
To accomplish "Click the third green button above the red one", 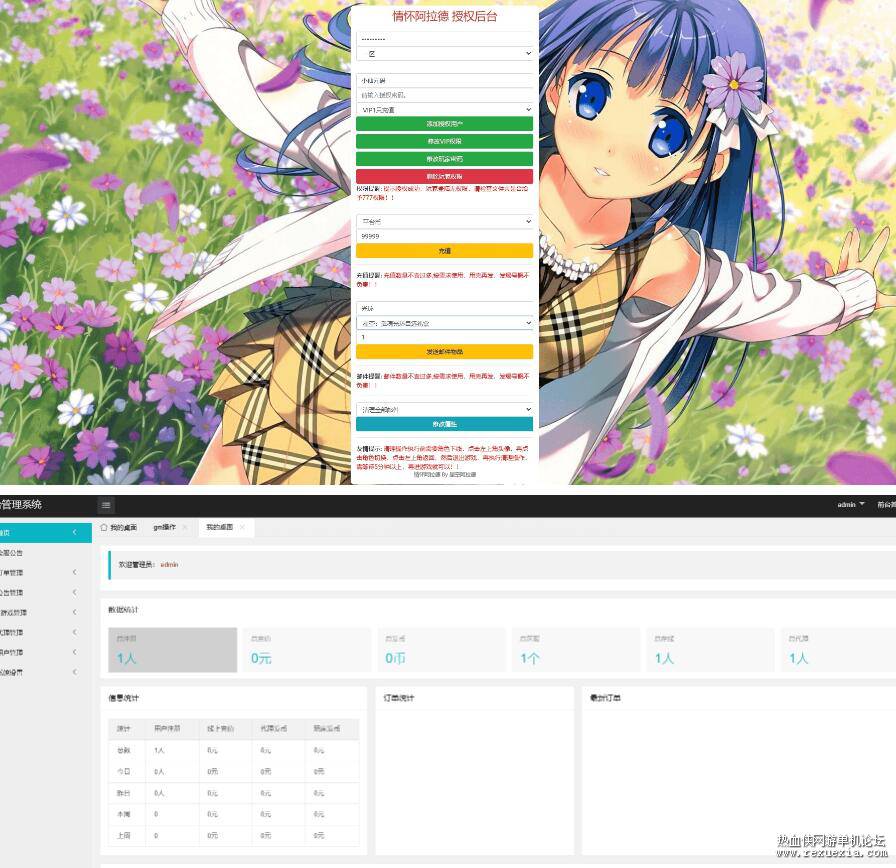I will 445,159.
